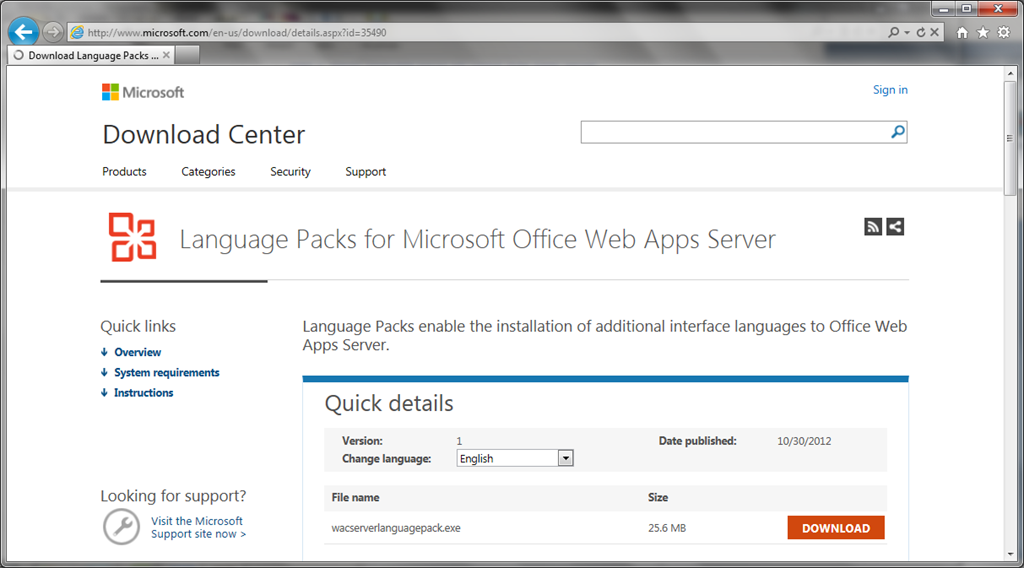The width and height of the screenshot is (1024, 568).
Task: Click into the Download Center search field
Action: (734, 132)
